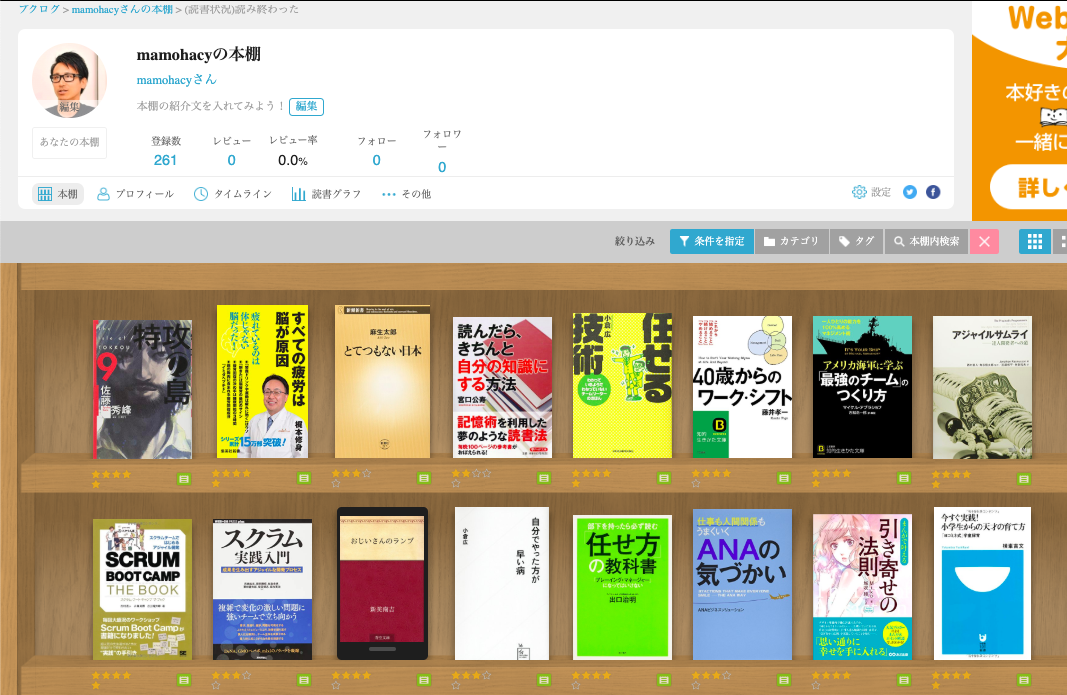Open memo icon under 引き寄せの法則
The height and width of the screenshot is (695, 1067).
(904, 680)
